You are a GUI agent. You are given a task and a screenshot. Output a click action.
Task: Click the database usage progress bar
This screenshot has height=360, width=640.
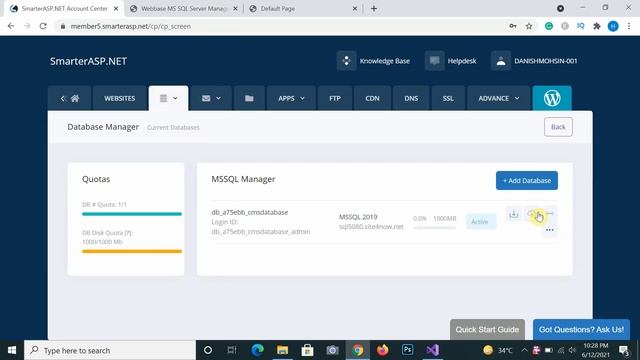(434, 228)
